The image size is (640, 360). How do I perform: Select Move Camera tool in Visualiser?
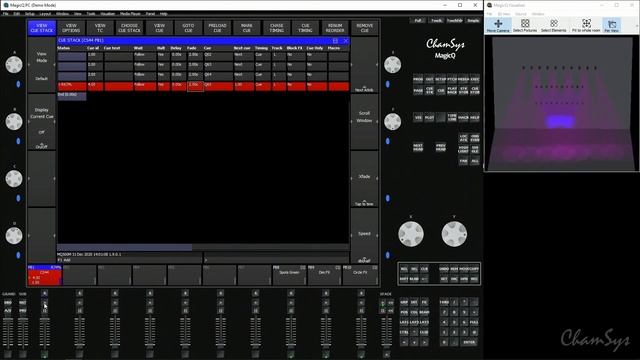[x=498, y=25]
